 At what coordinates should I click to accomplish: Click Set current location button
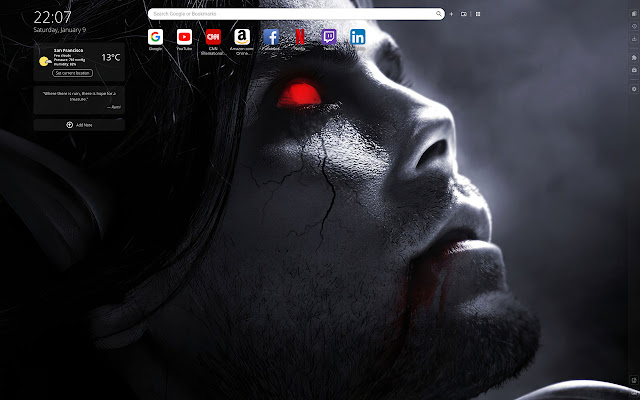pos(72,73)
